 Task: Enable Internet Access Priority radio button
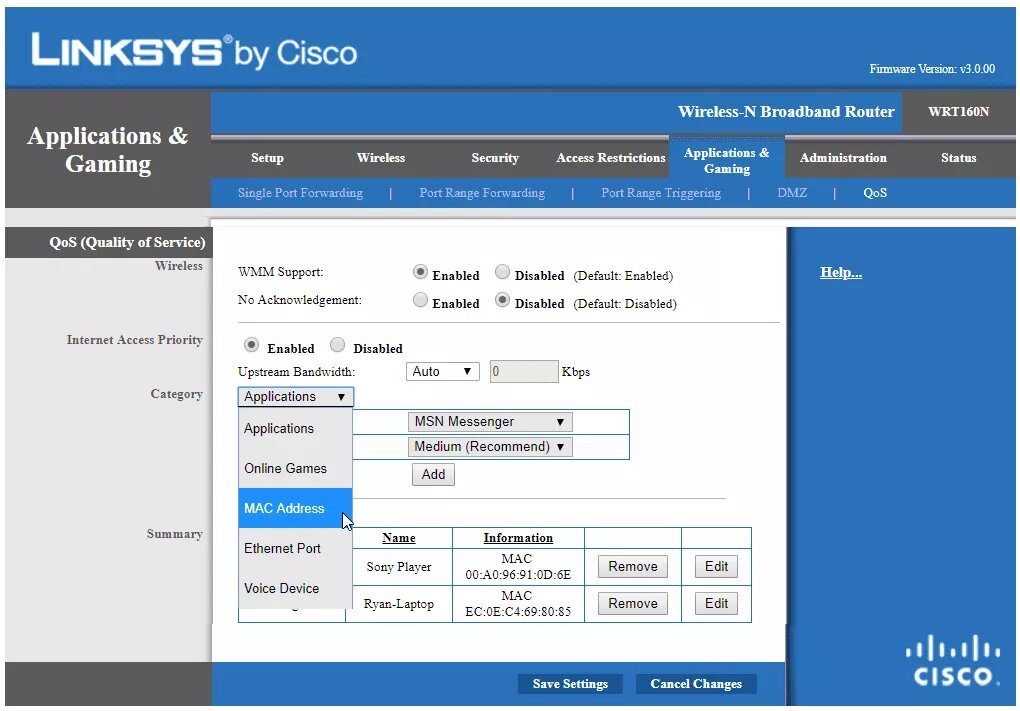251,345
